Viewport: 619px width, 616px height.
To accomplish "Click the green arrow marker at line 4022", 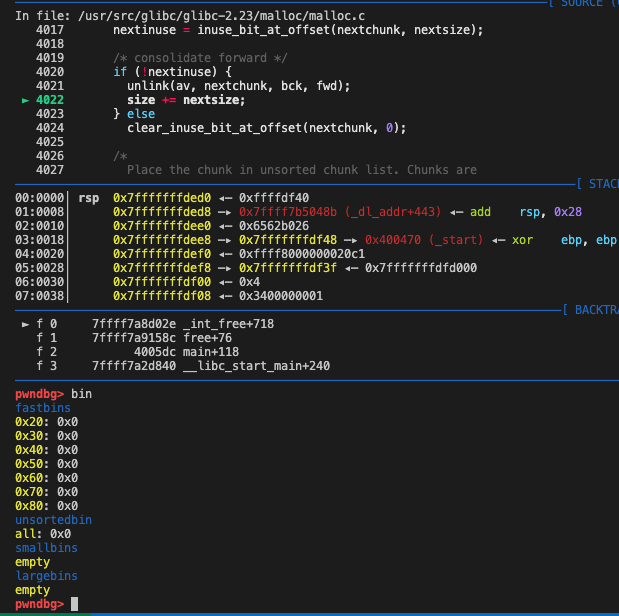I will point(26,100).
